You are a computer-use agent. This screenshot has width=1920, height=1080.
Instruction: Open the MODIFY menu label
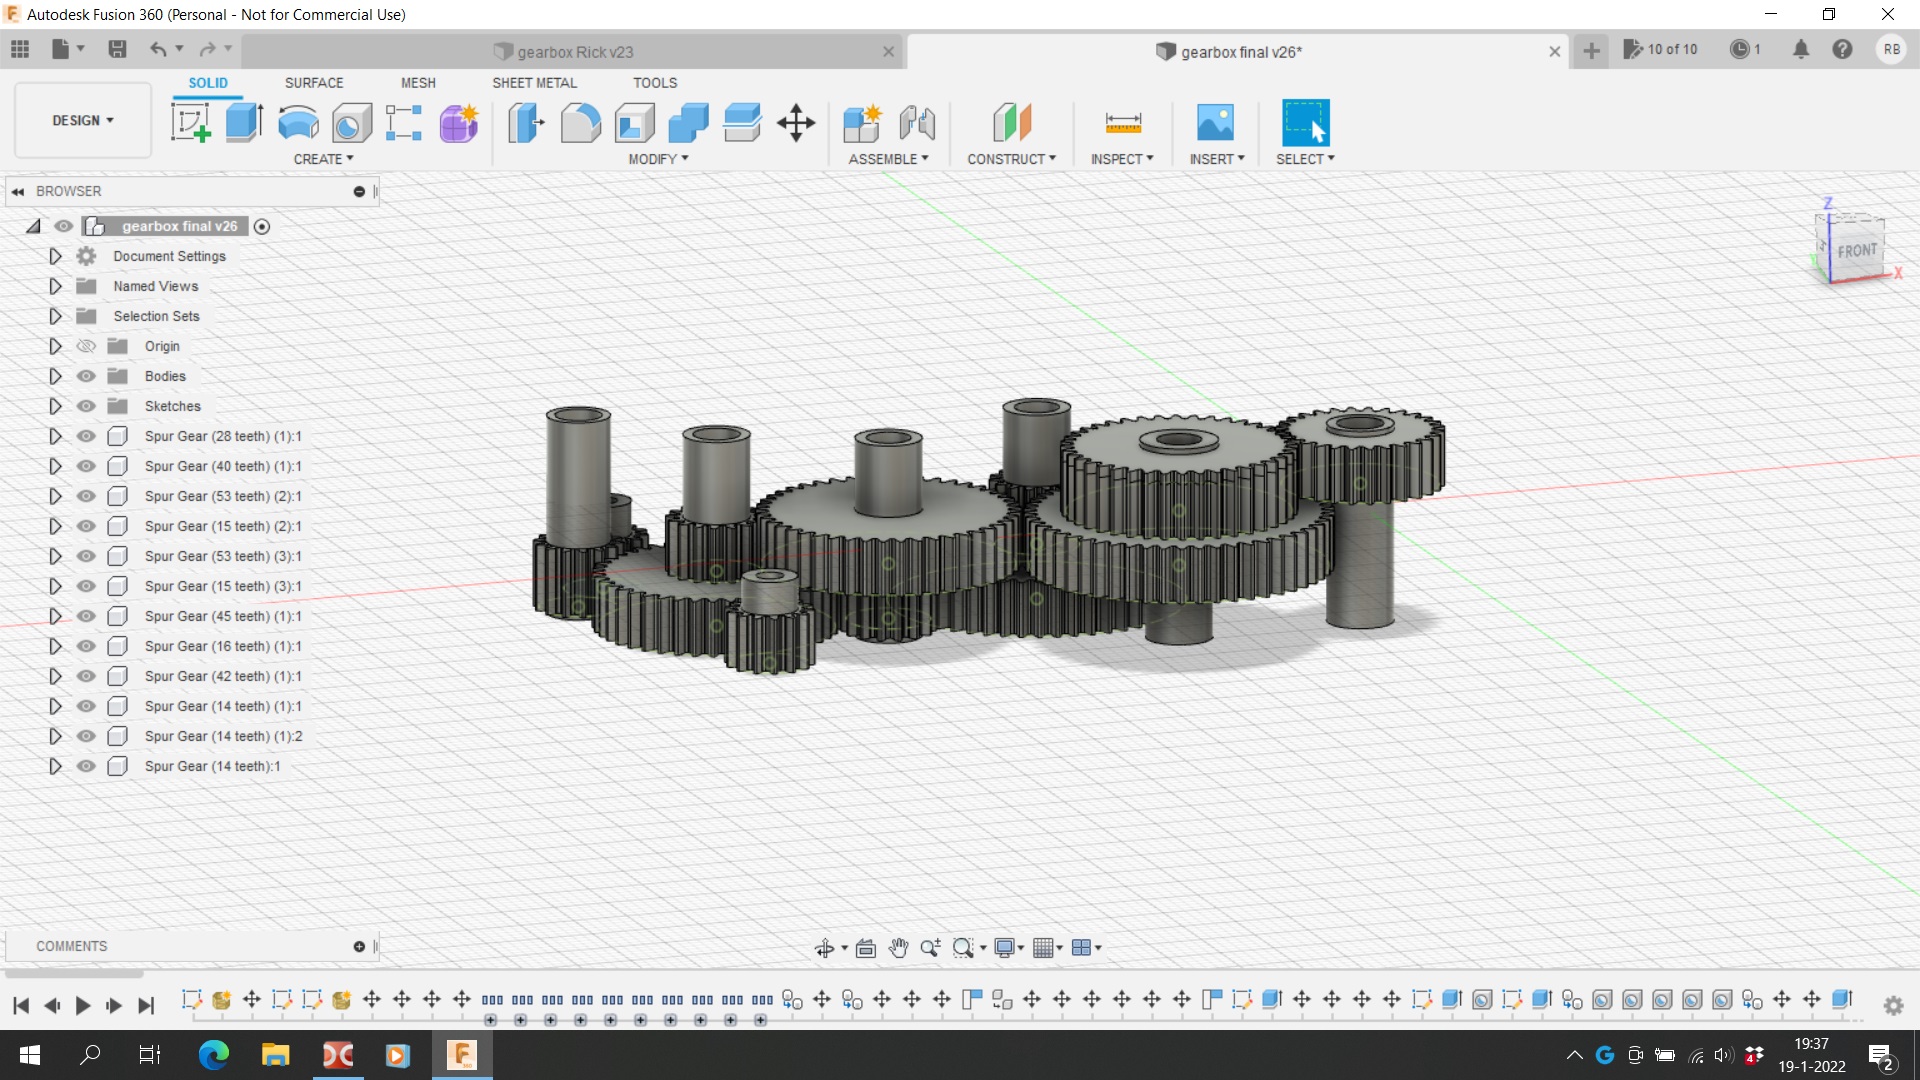click(658, 159)
